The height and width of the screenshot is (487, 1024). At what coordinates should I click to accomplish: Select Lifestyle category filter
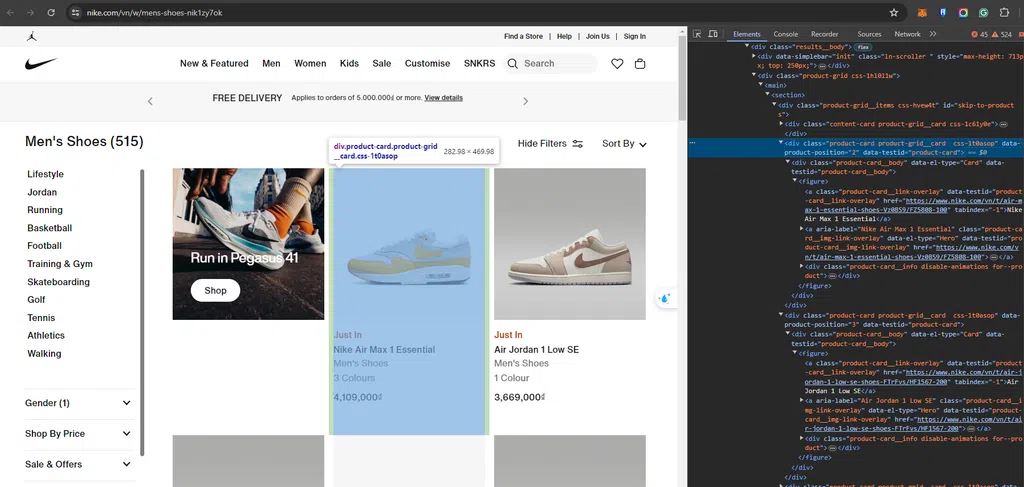pos(46,174)
